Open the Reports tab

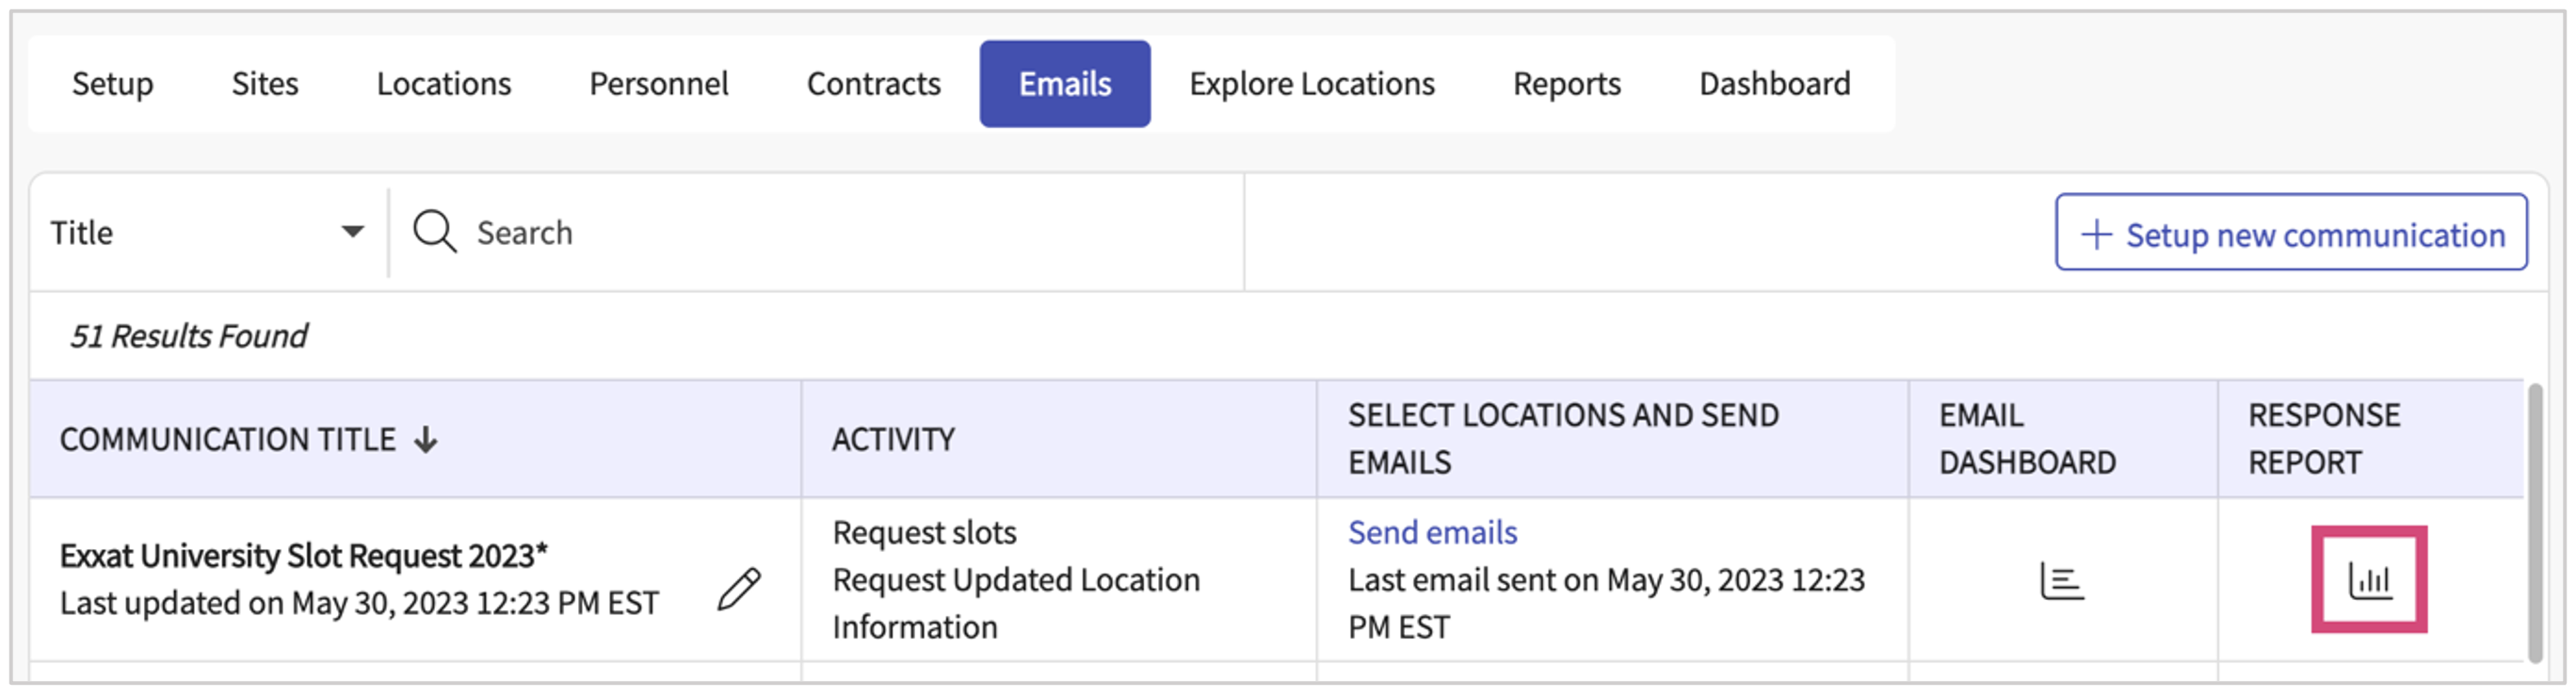1566,84
